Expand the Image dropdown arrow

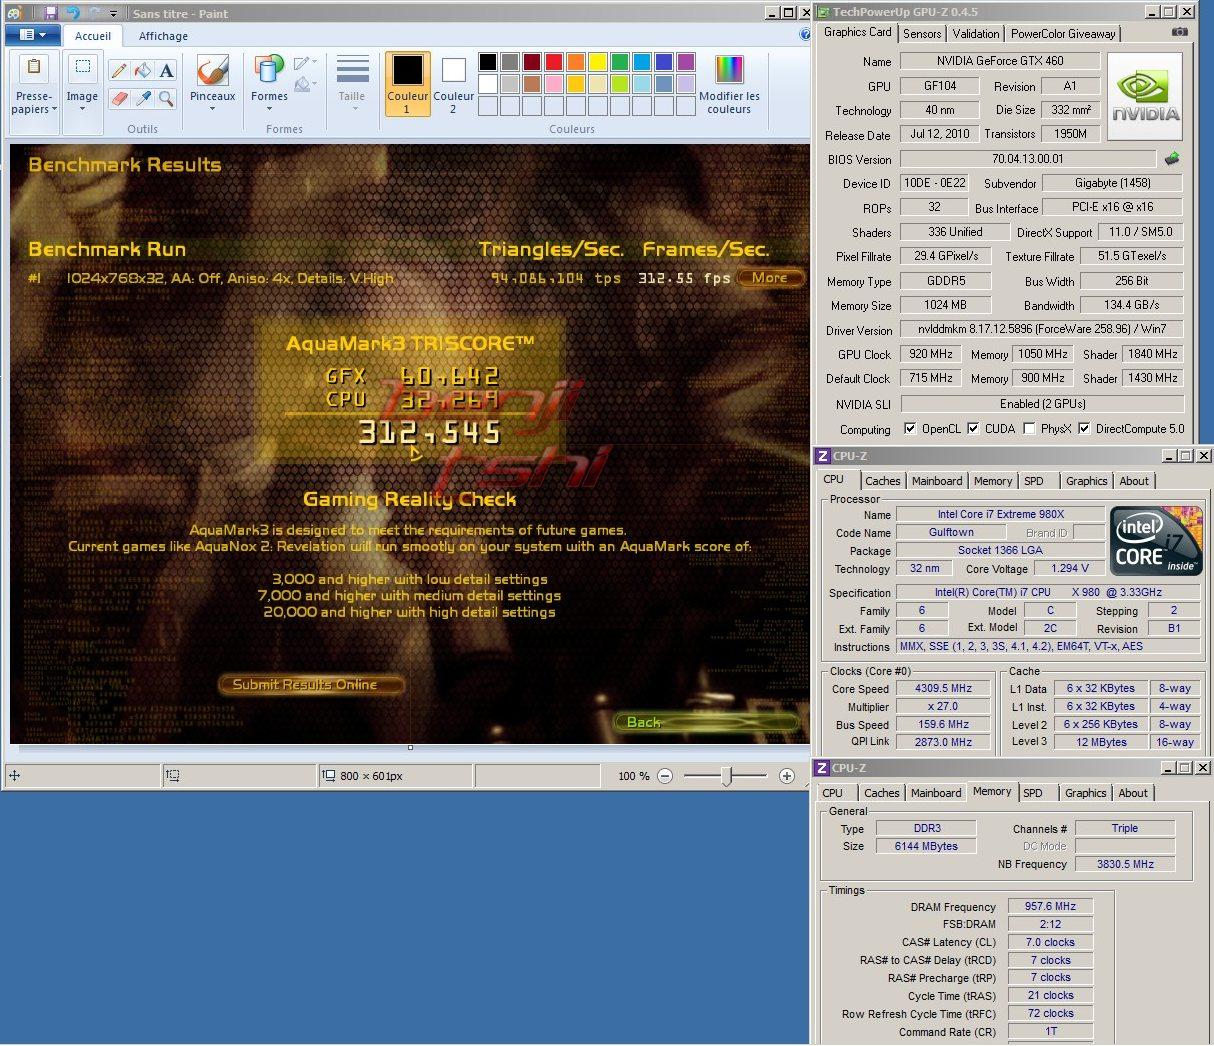click(x=82, y=108)
